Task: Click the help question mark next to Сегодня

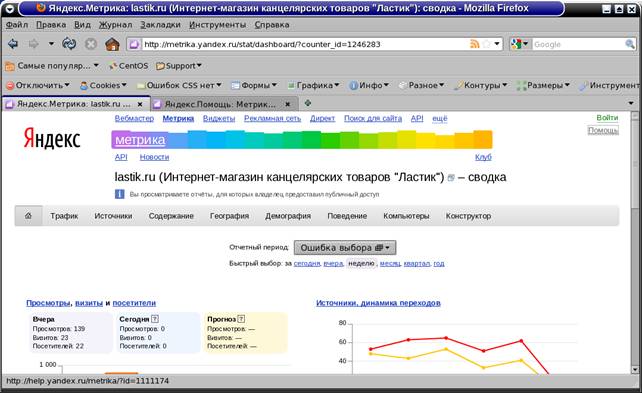Action: click(155, 318)
